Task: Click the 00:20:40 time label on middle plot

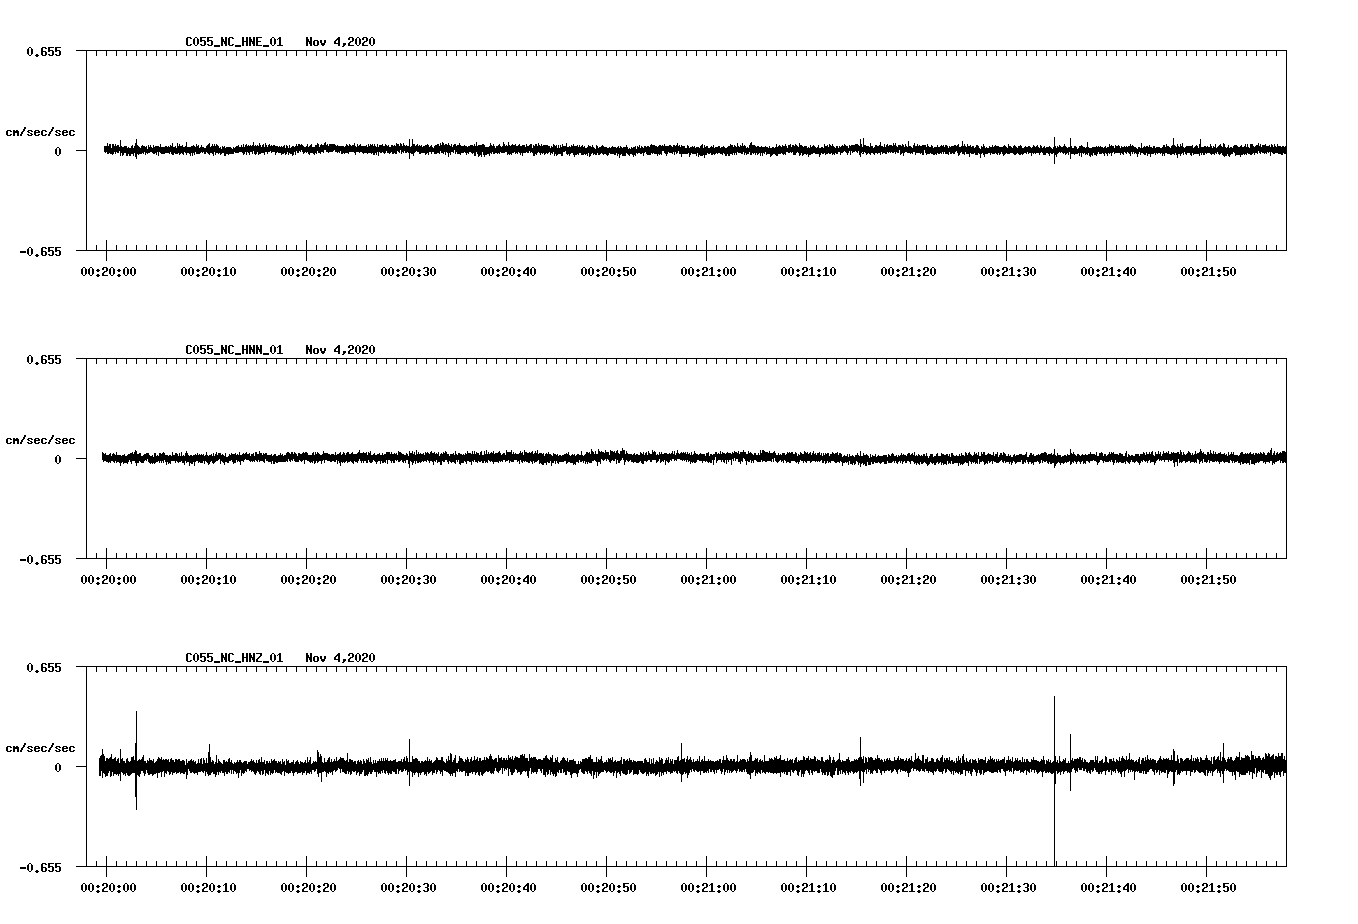Action: point(508,578)
